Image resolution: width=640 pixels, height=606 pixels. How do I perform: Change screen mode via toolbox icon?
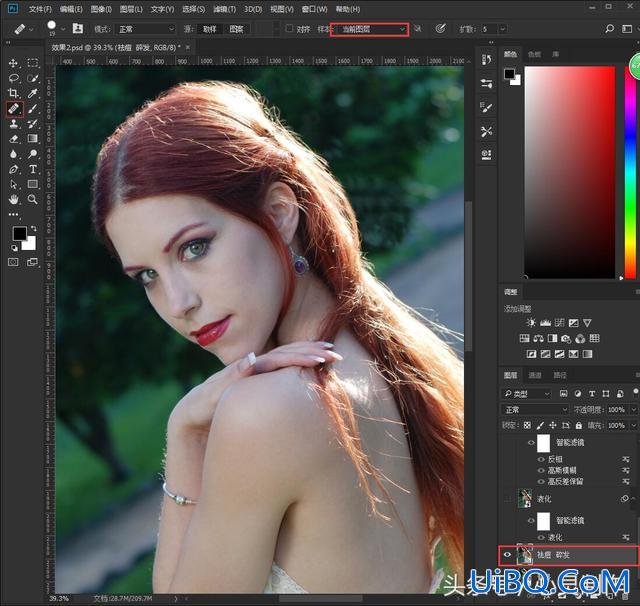[32, 262]
